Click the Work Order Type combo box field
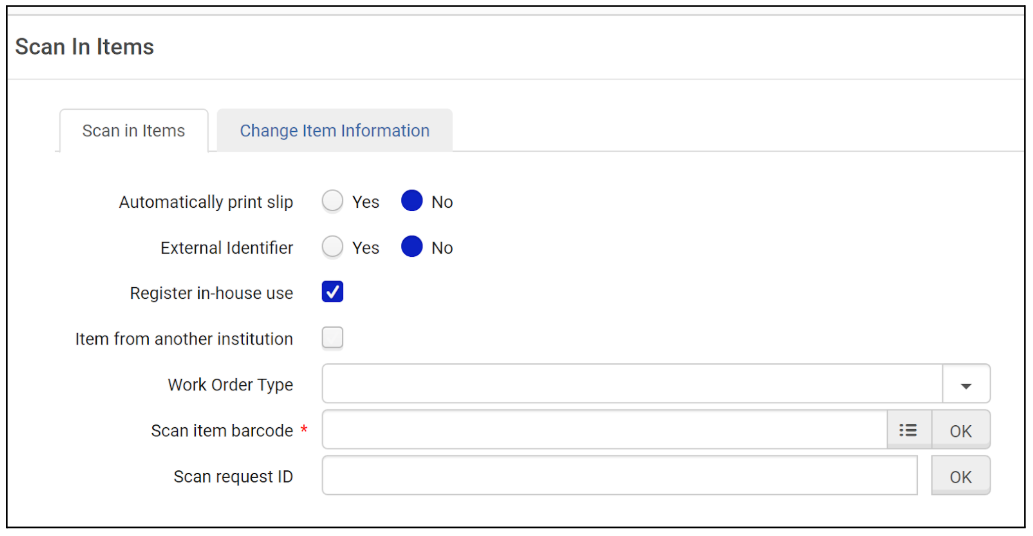This screenshot has height=536, width=1033. click(631, 385)
